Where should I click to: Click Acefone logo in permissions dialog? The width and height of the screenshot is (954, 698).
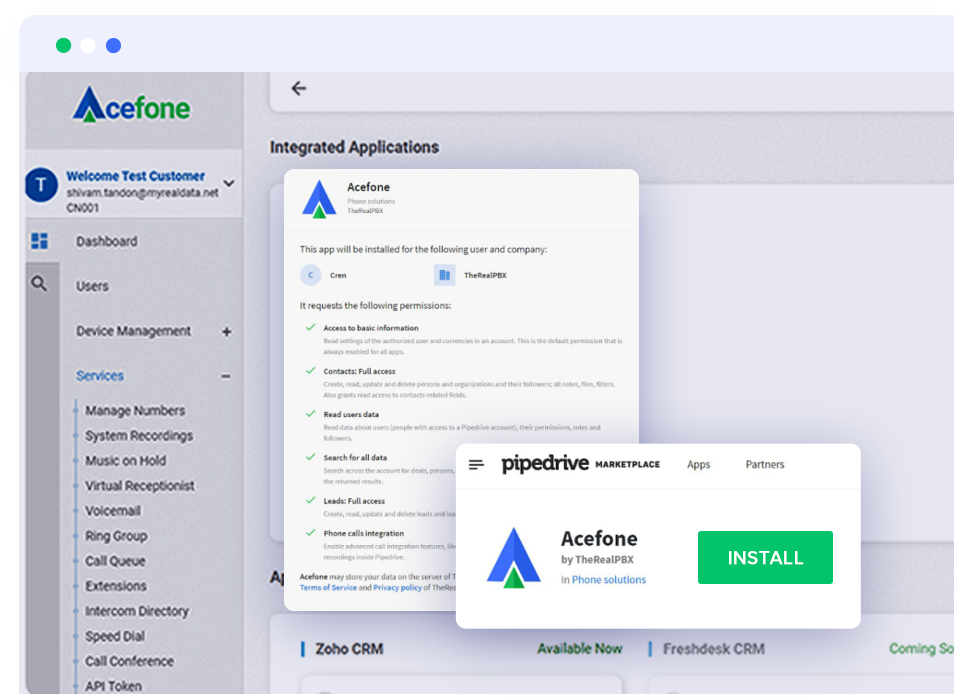coord(319,199)
